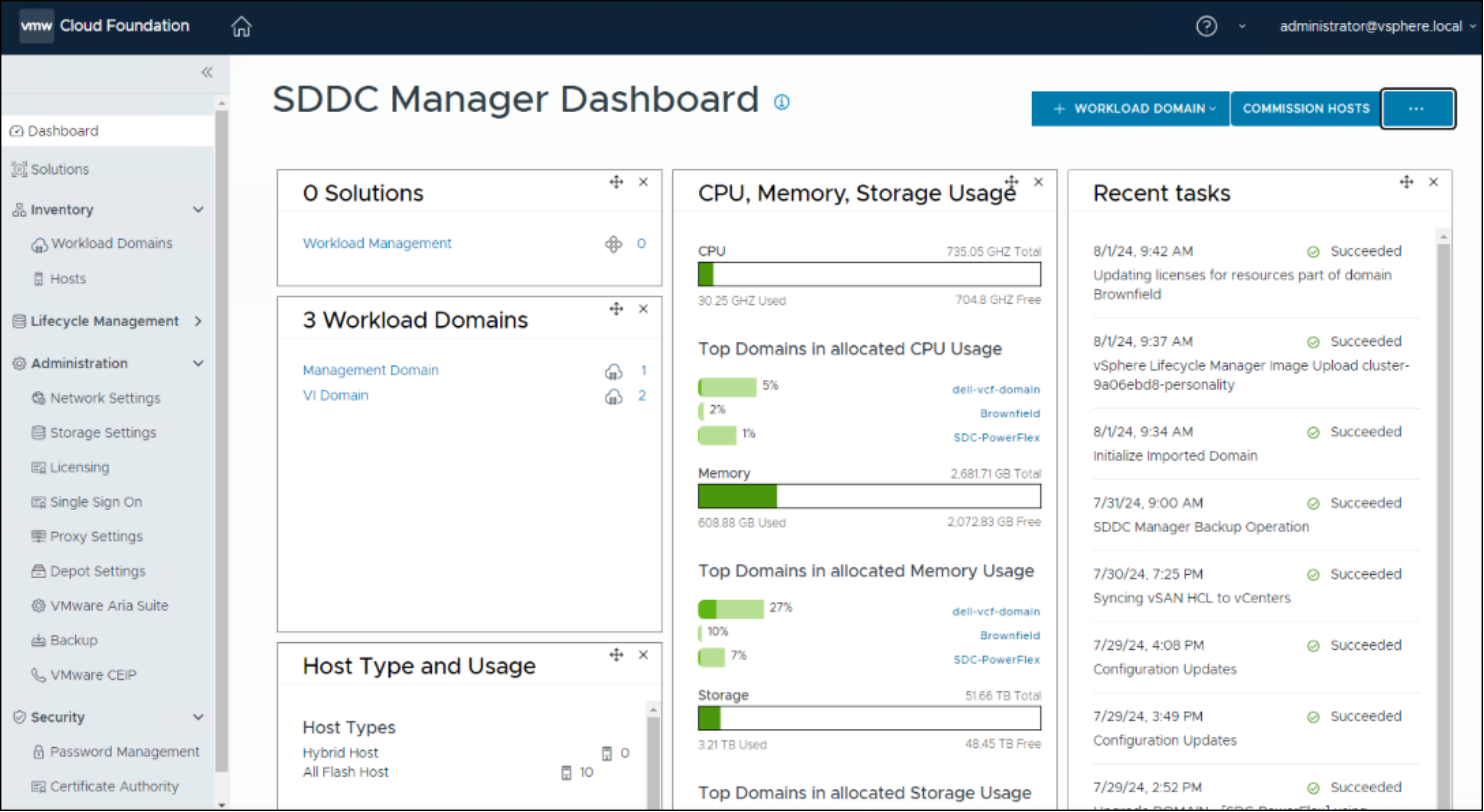
Task: Click Commission Hosts button
Action: tap(1306, 108)
